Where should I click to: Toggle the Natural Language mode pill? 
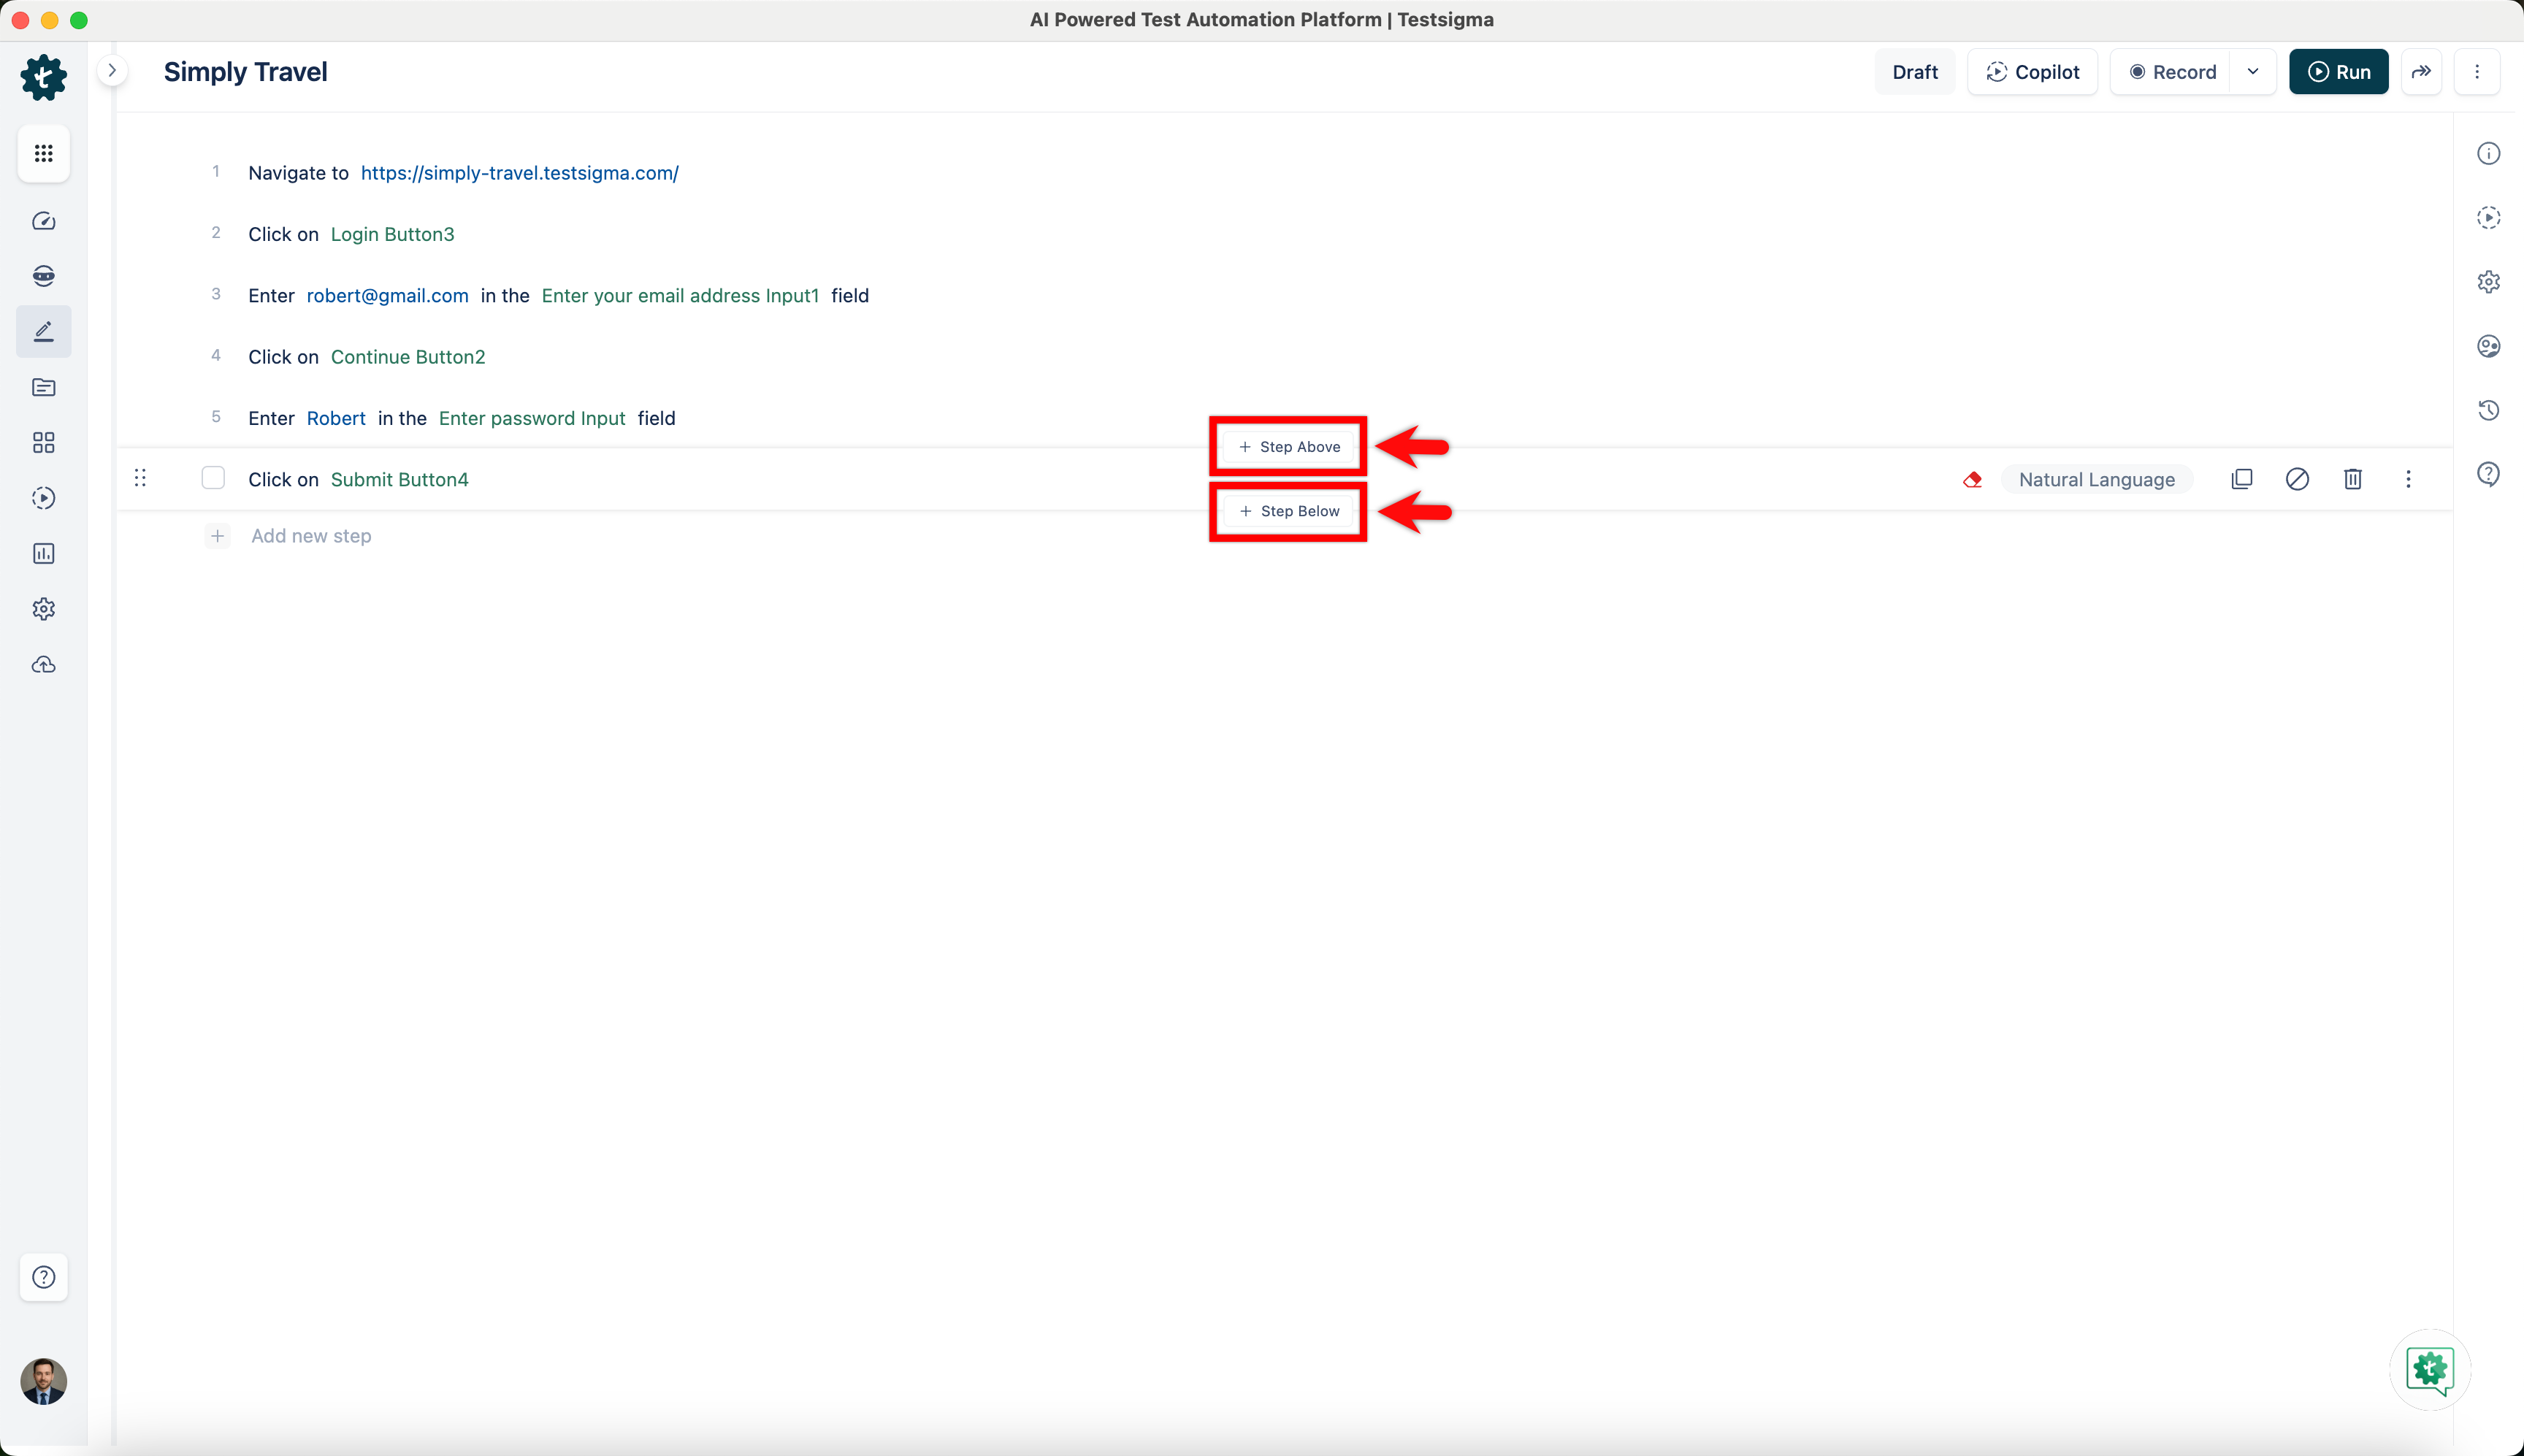(2096, 480)
